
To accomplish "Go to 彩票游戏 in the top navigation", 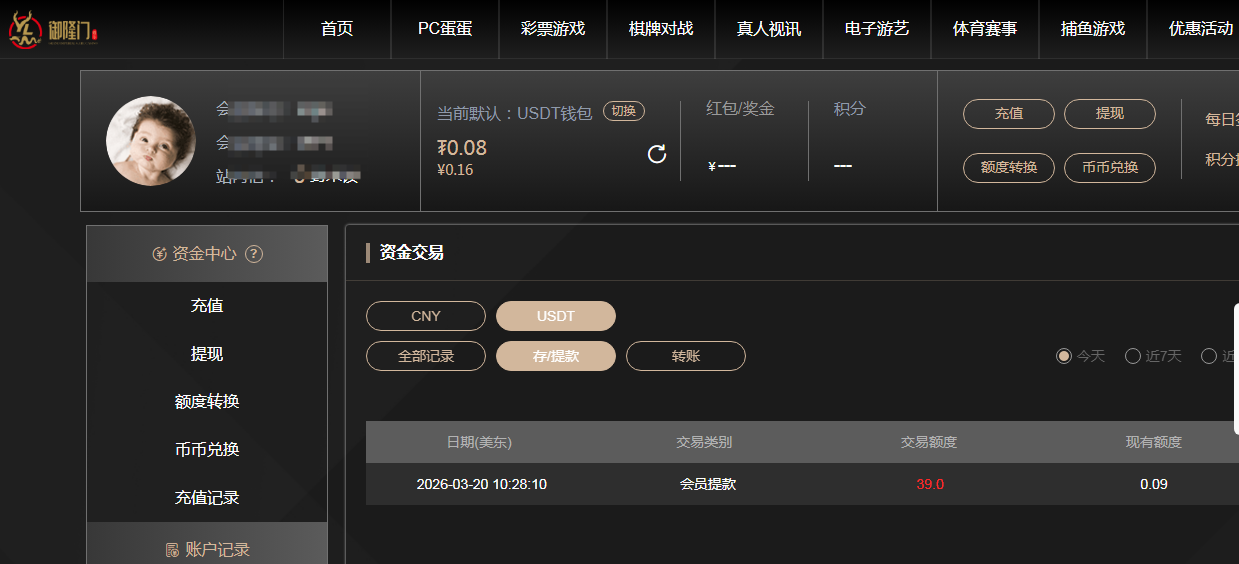I will [x=553, y=29].
